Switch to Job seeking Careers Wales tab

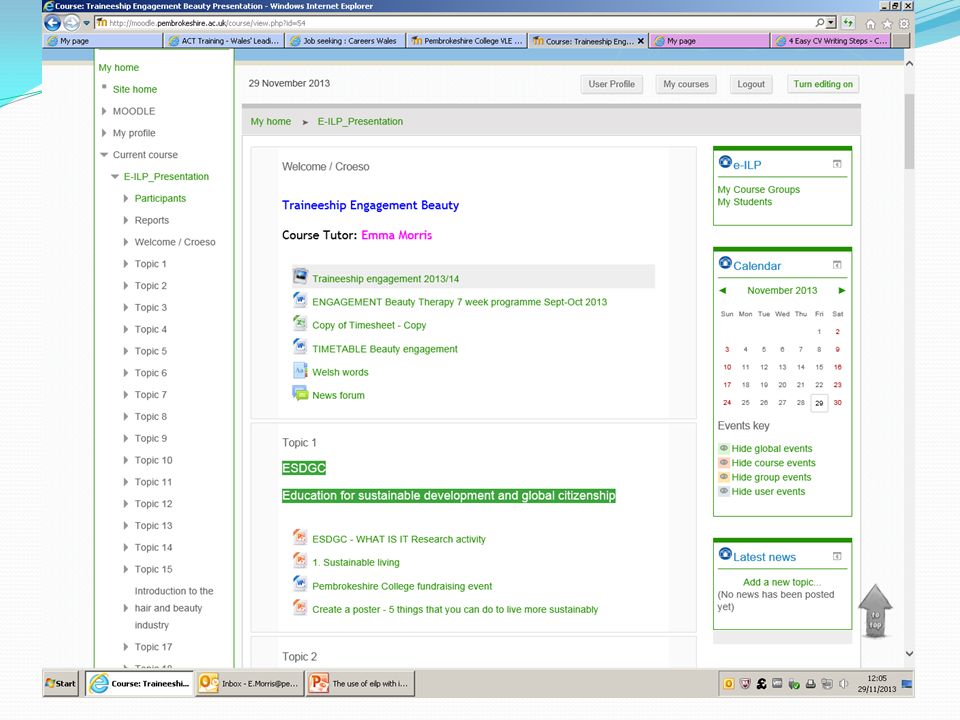click(x=345, y=41)
